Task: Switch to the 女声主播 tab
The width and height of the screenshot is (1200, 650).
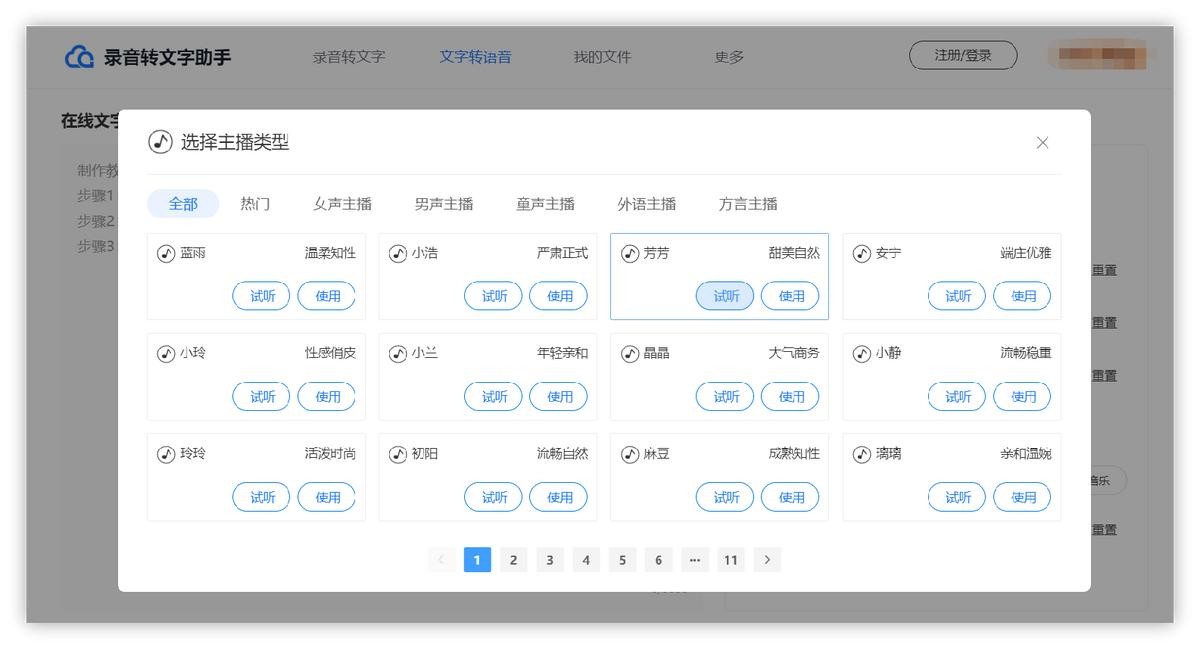Action: [x=342, y=204]
